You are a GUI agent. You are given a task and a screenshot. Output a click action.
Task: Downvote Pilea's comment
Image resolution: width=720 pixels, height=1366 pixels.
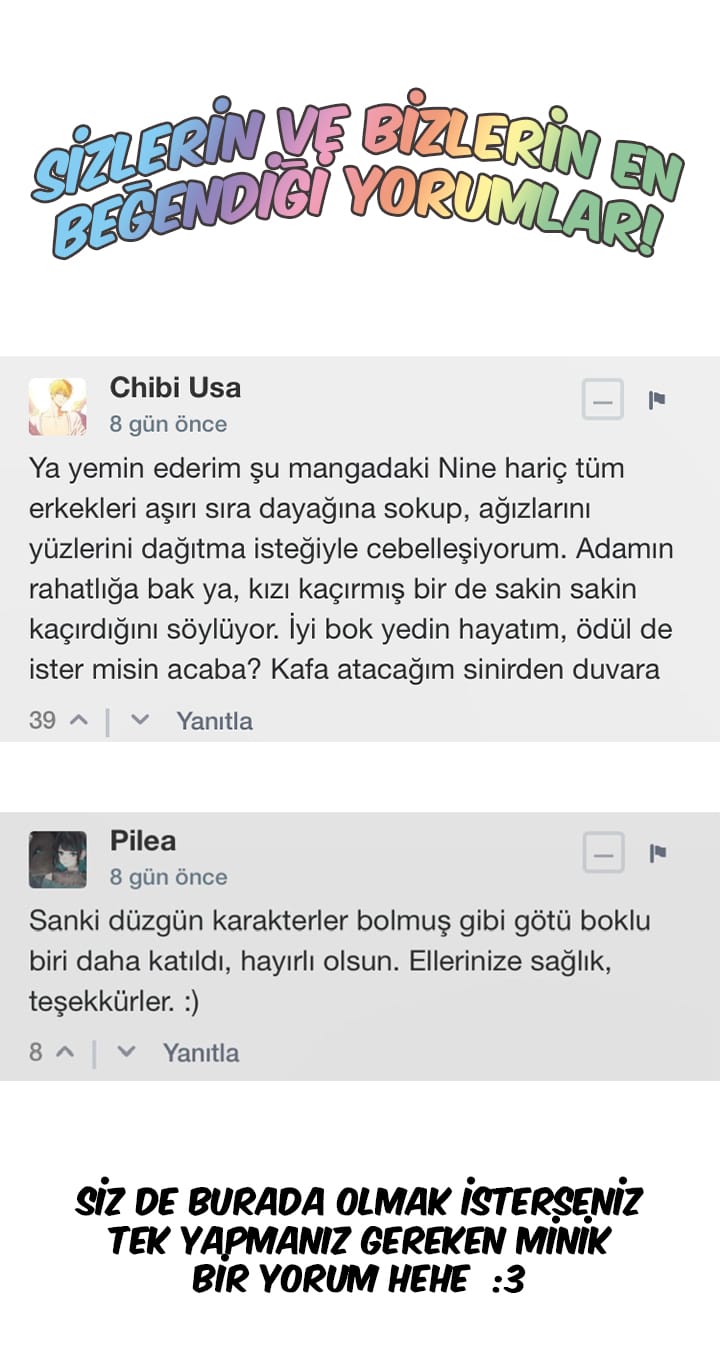126,1052
